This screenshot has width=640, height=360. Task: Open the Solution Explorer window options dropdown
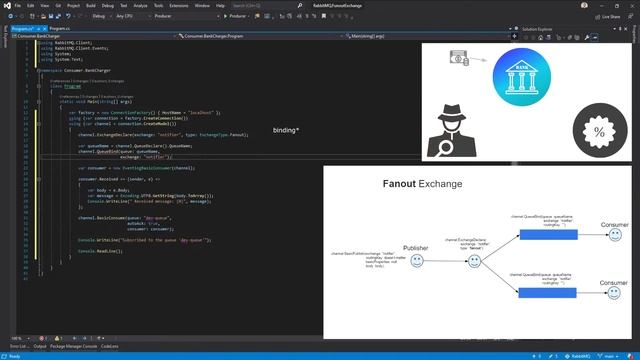tap(614, 29)
